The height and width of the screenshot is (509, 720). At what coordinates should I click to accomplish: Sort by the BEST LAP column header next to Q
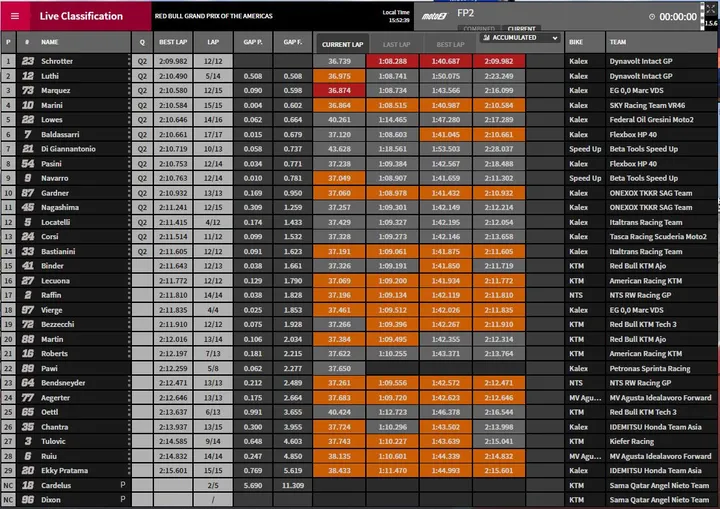[173, 42]
